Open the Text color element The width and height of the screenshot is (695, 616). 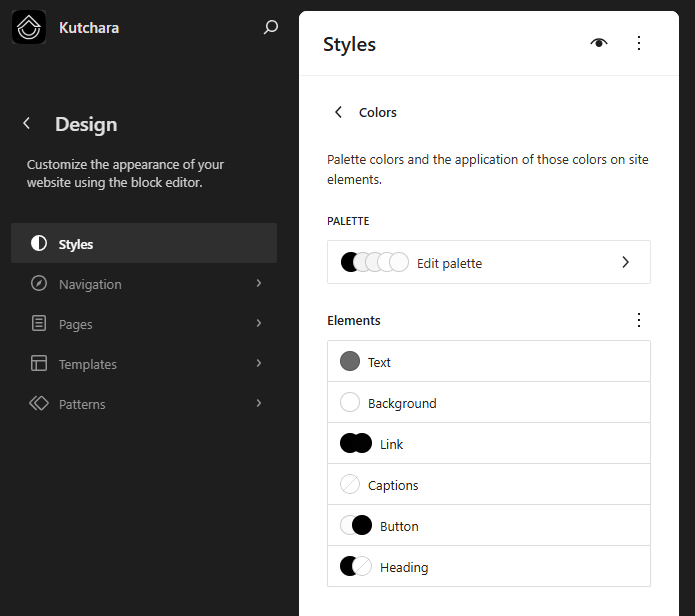489,361
